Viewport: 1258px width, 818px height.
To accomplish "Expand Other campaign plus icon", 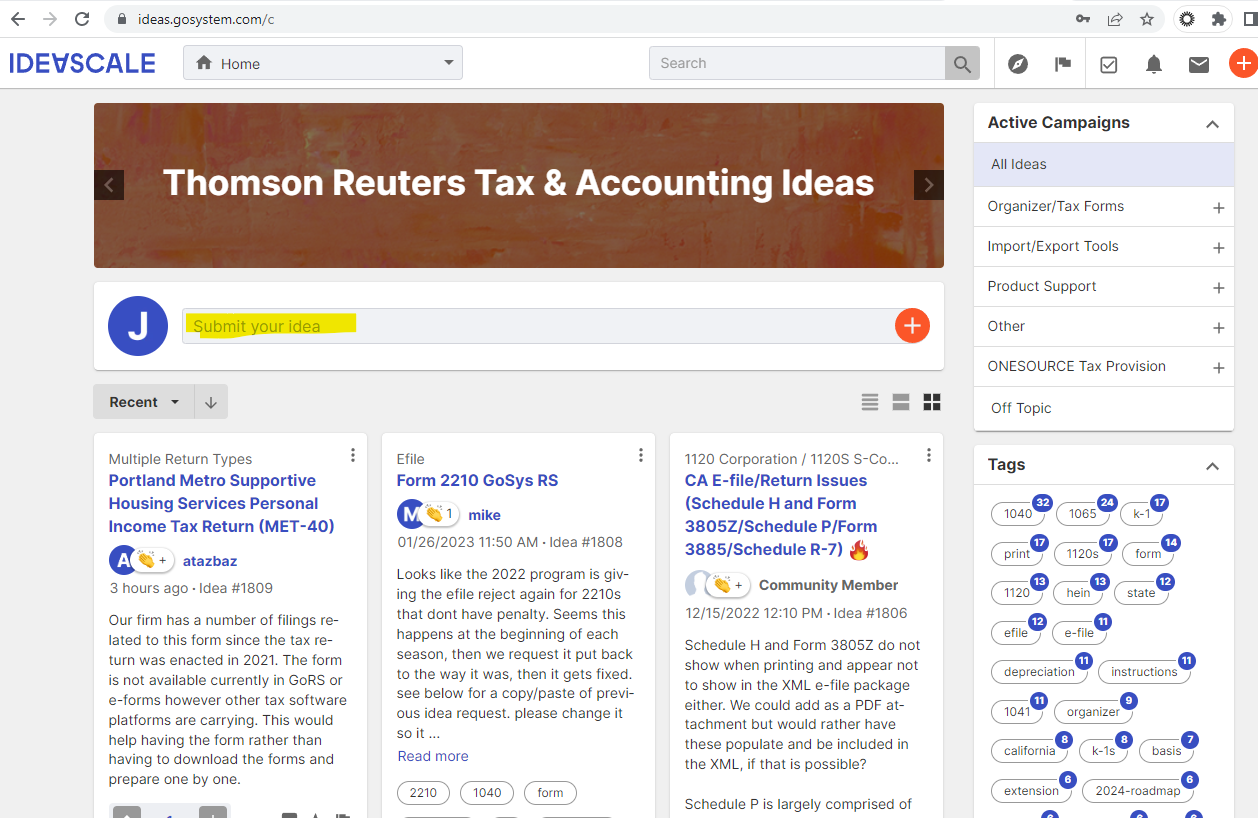I will point(1218,328).
